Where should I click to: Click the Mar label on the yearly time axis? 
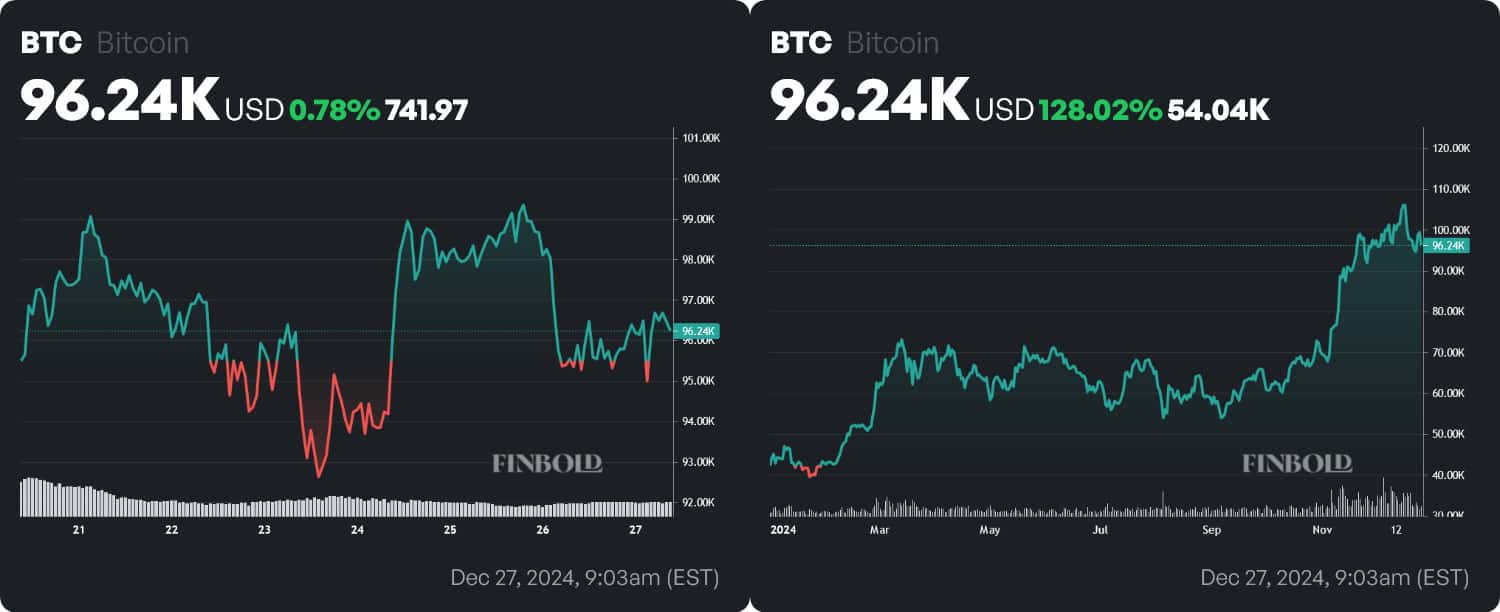(x=879, y=529)
